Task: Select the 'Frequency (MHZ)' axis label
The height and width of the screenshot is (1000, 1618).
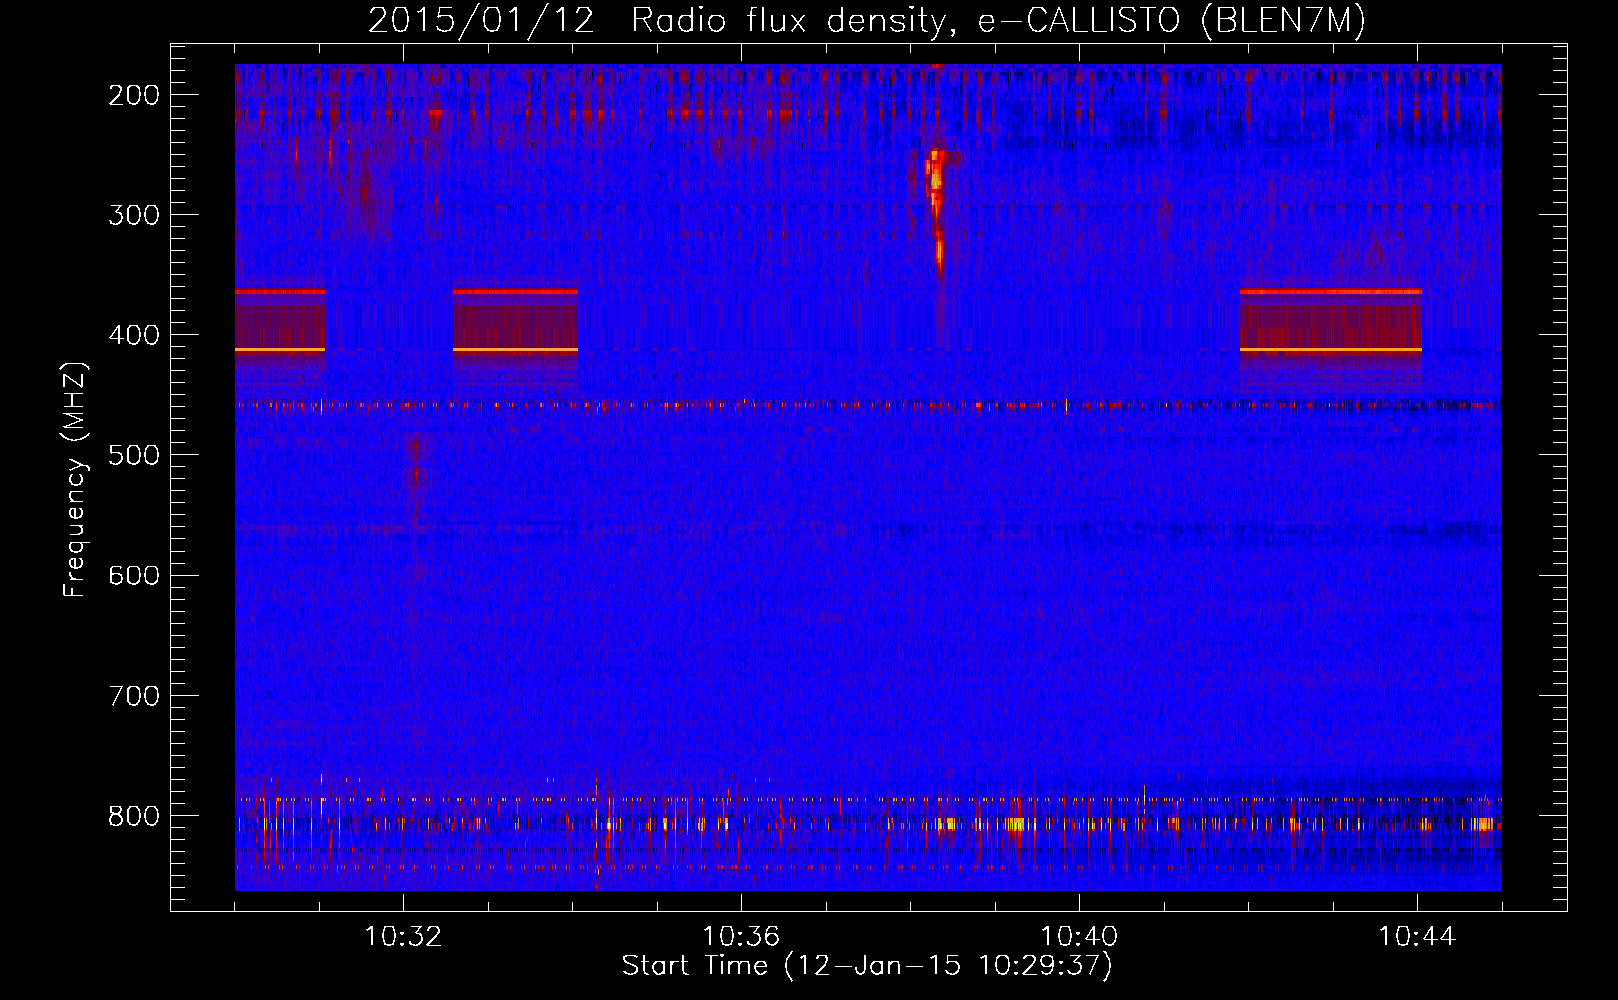Action: click(x=75, y=479)
